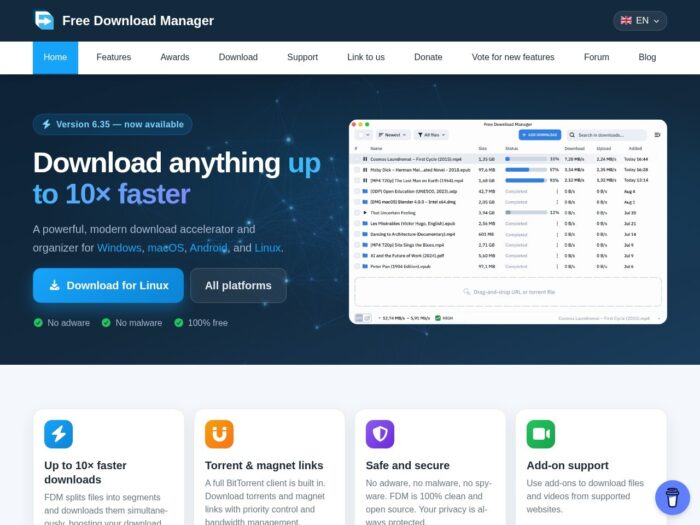Click the Free Download Manager logo icon
700x525 pixels.
[44, 20]
